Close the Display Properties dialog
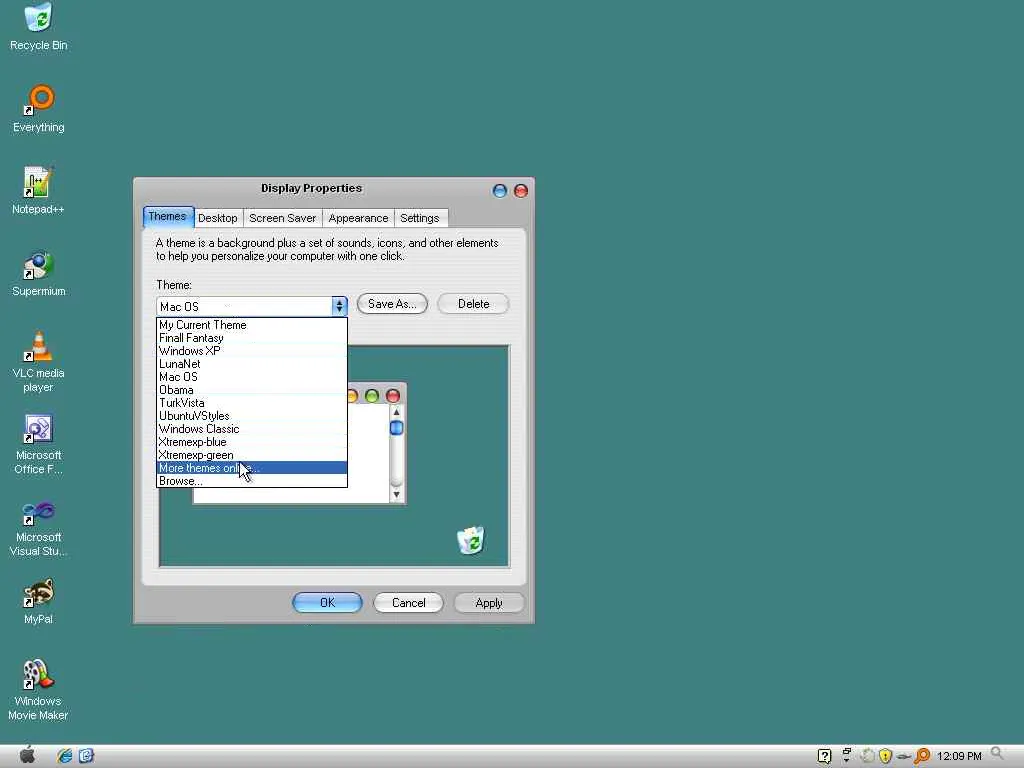Viewport: 1024px width, 768px height. coord(520,191)
